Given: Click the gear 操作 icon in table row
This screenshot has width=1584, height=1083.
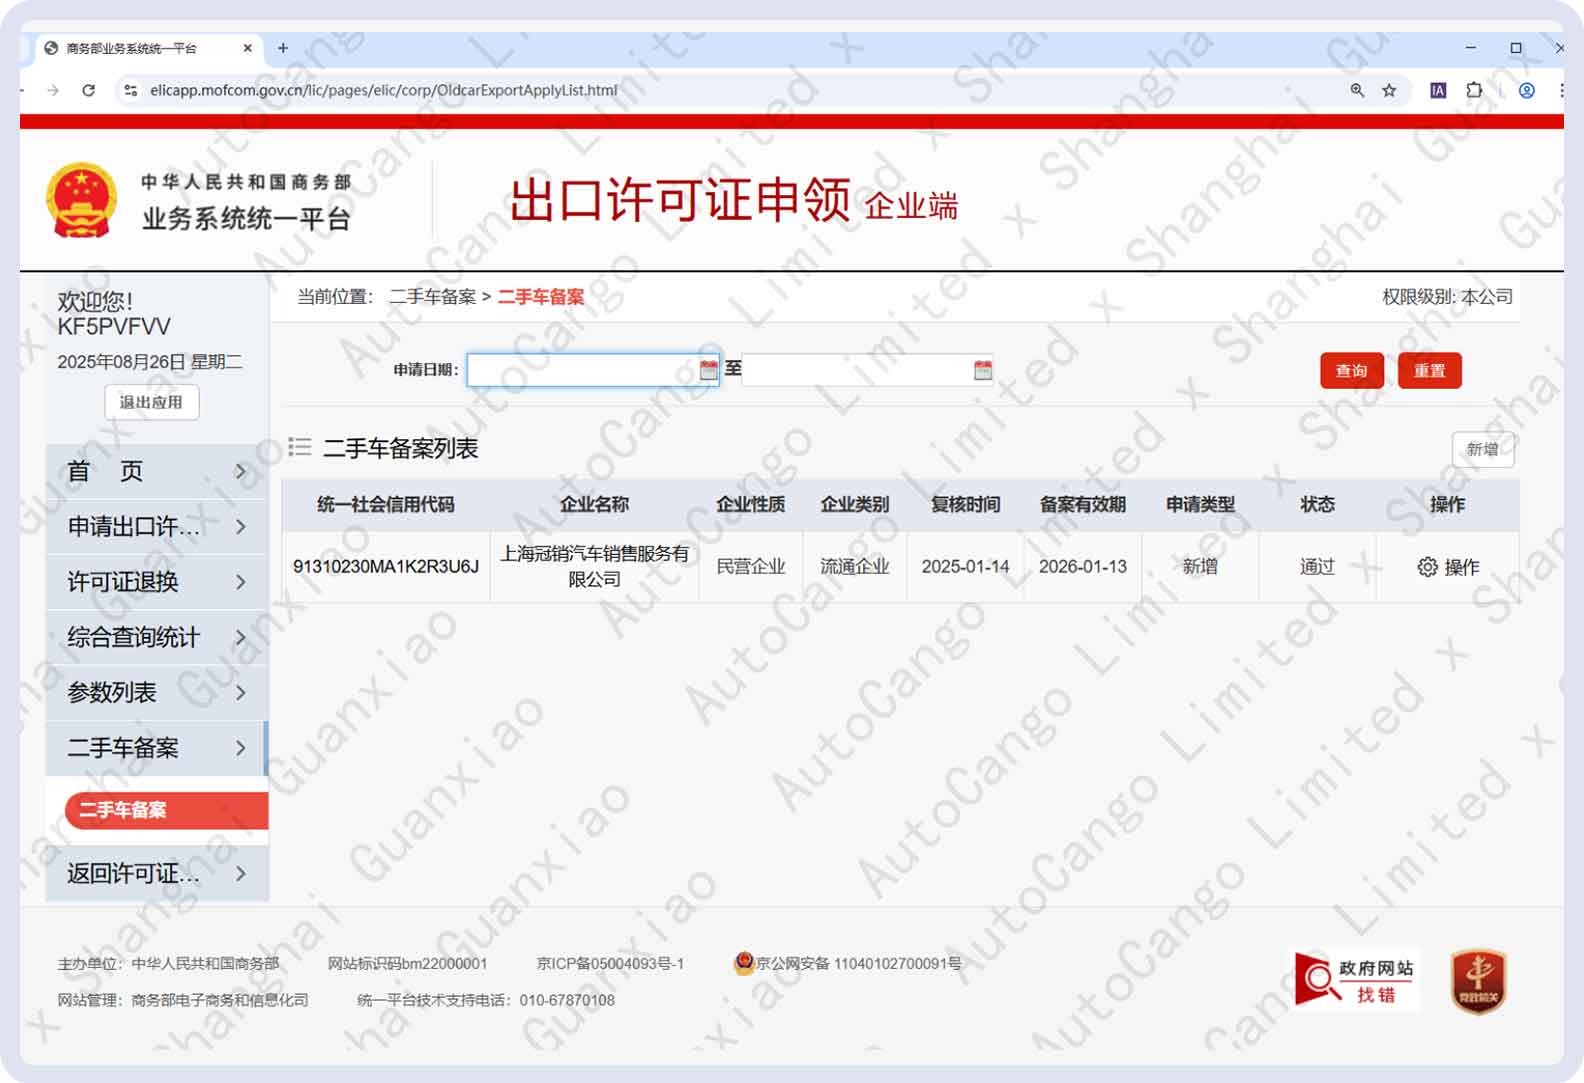Looking at the screenshot, I should click(x=1427, y=567).
